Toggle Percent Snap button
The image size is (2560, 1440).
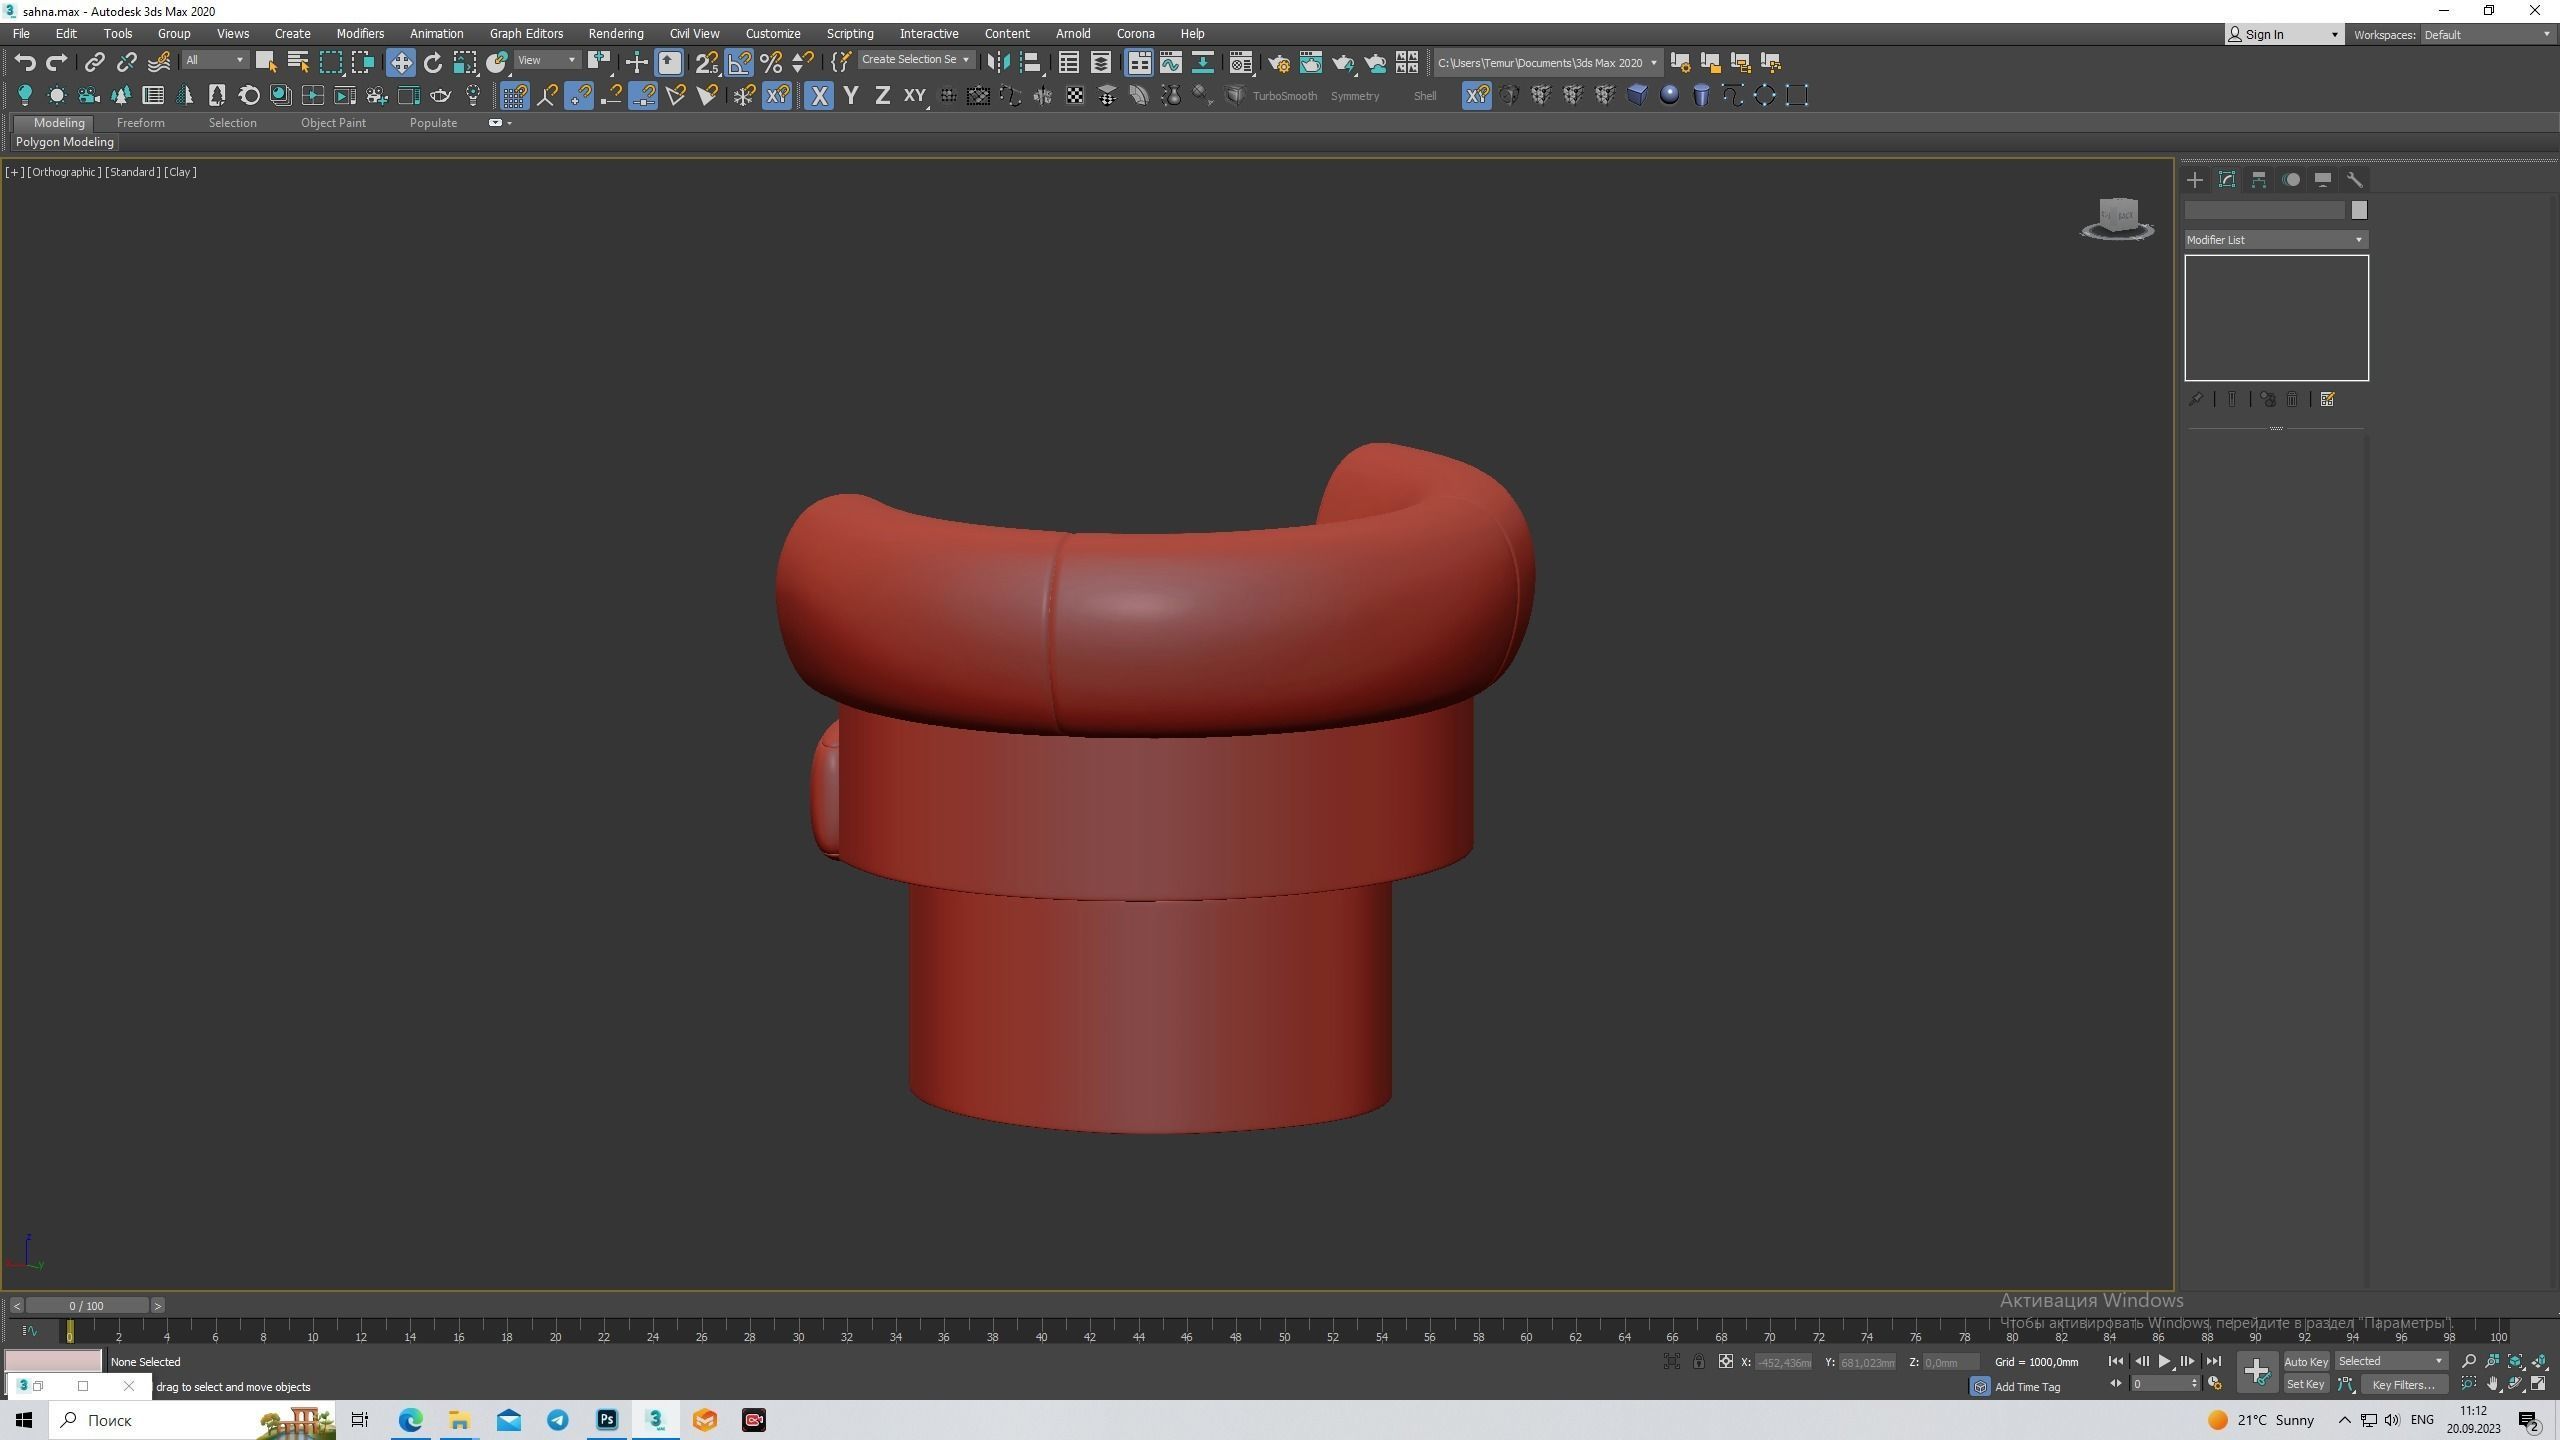[771, 62]
